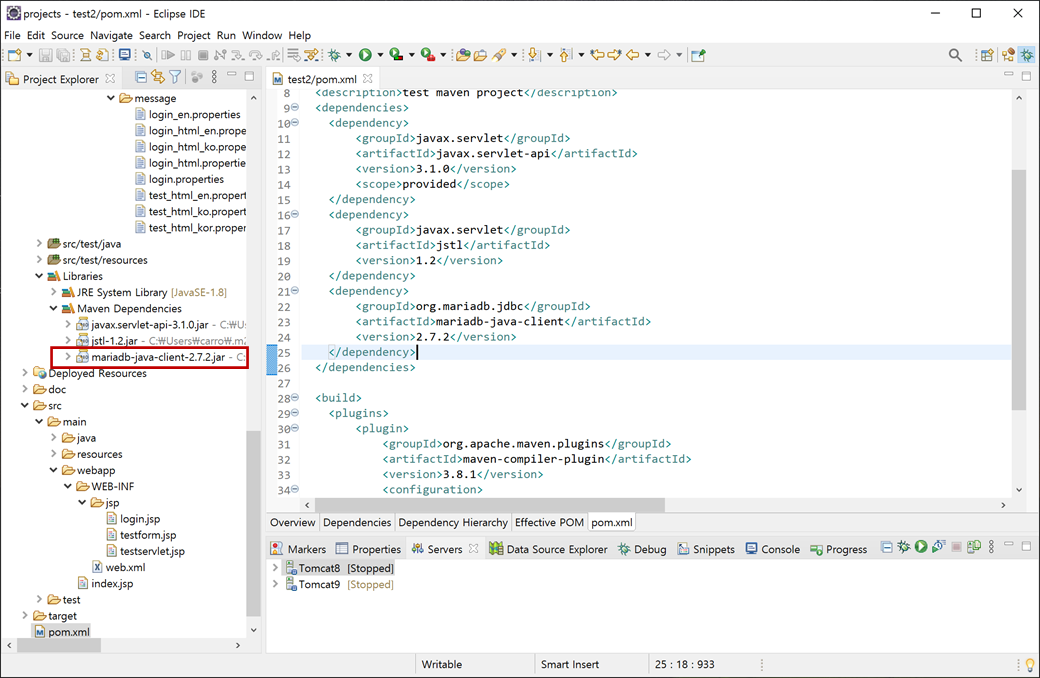1040x678 pixels.
Task: Open Debug launch dropdown arrow
Action: [349, 55]
